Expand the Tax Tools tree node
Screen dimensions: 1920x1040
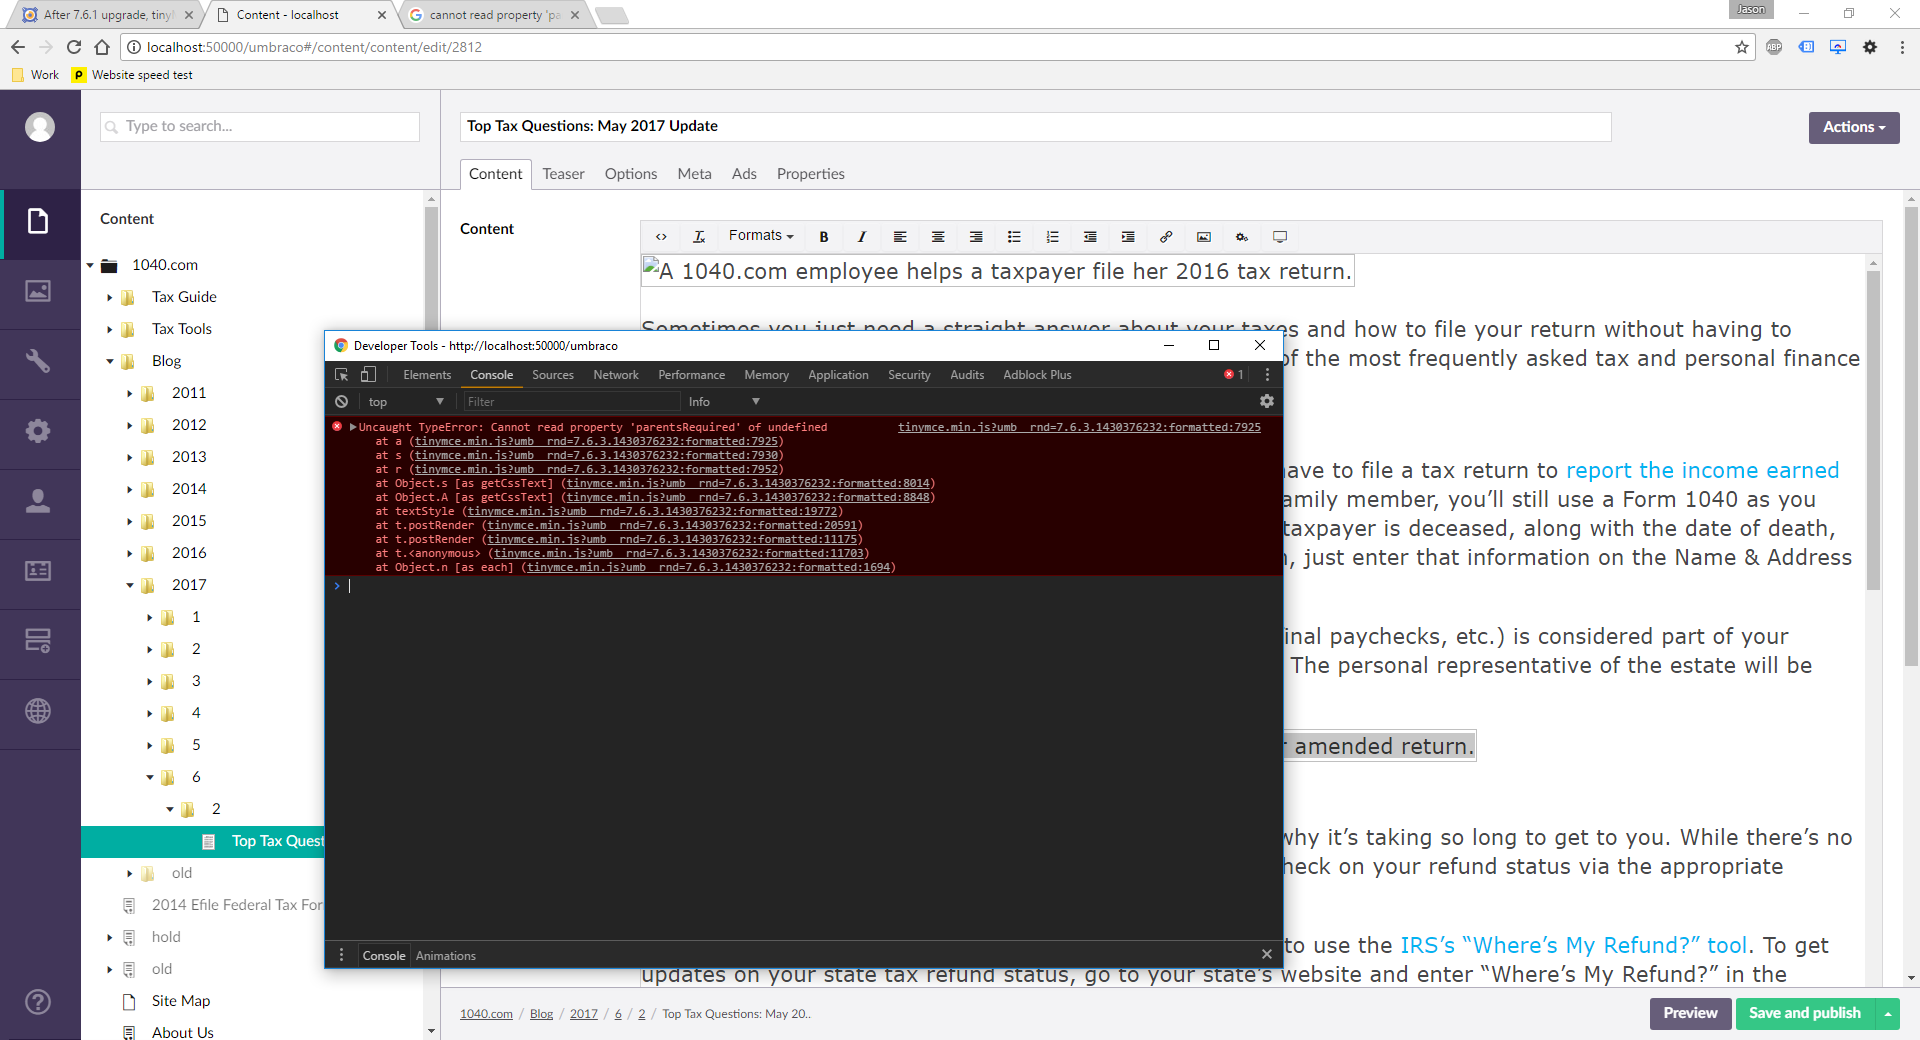click(x=110, y=329)
